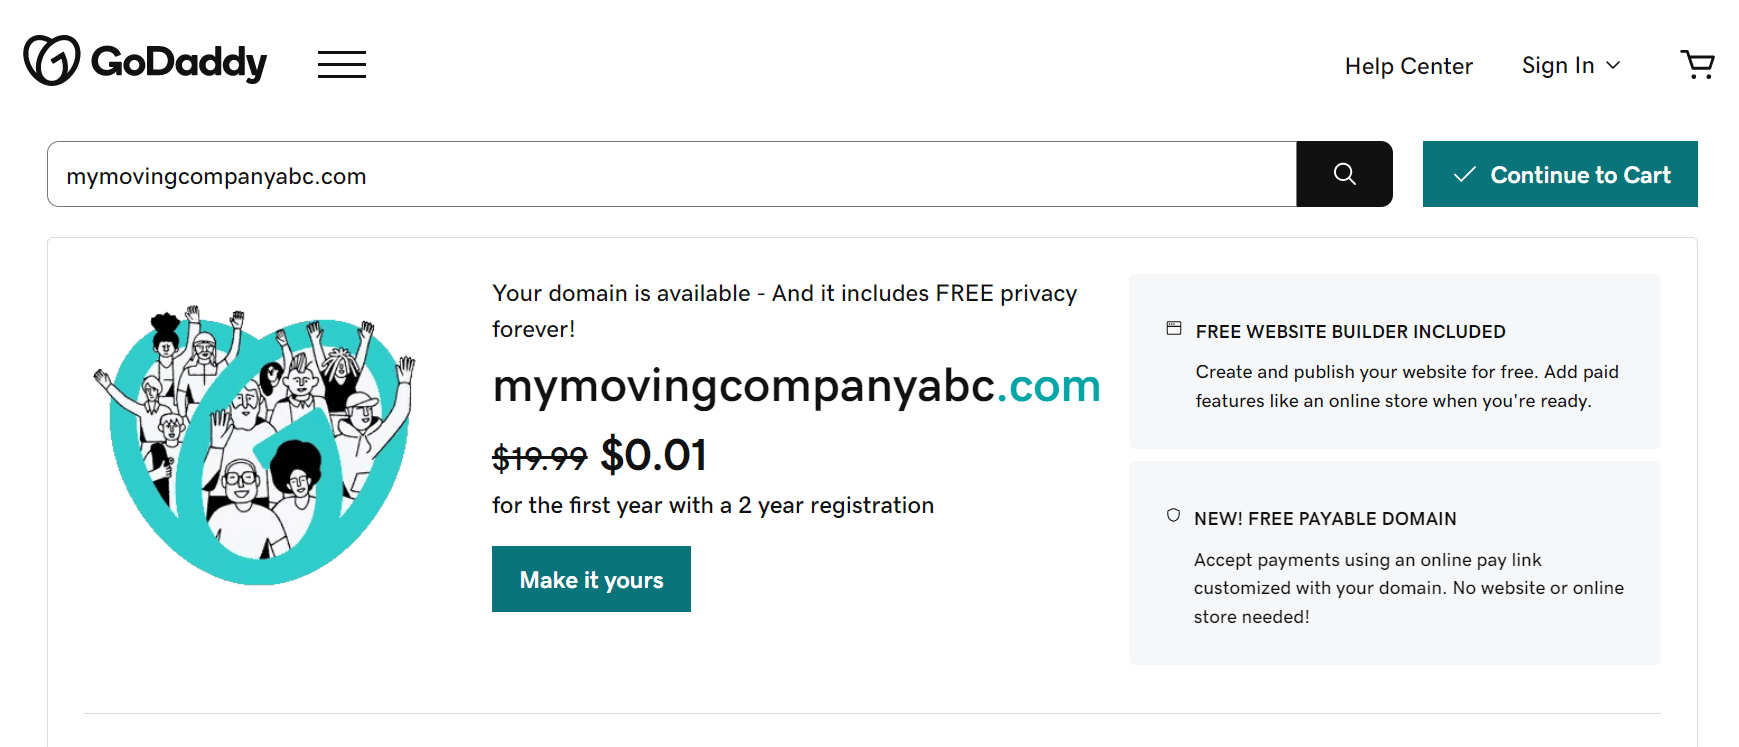This screenshot has height=747, width=1739.
Task: Click the GoDaddy heart logo icon
Action: point(52,60)
